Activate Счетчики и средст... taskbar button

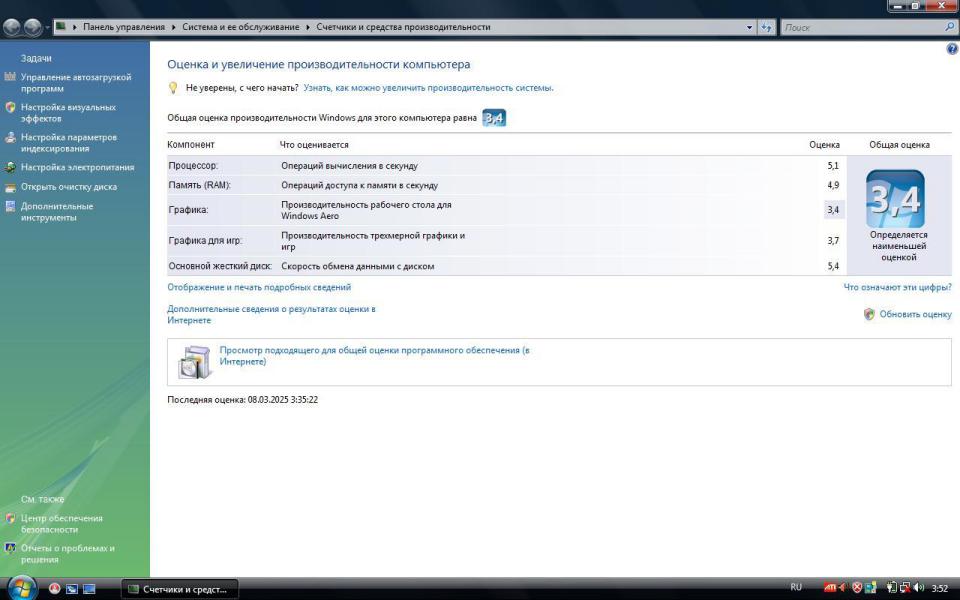180,589
